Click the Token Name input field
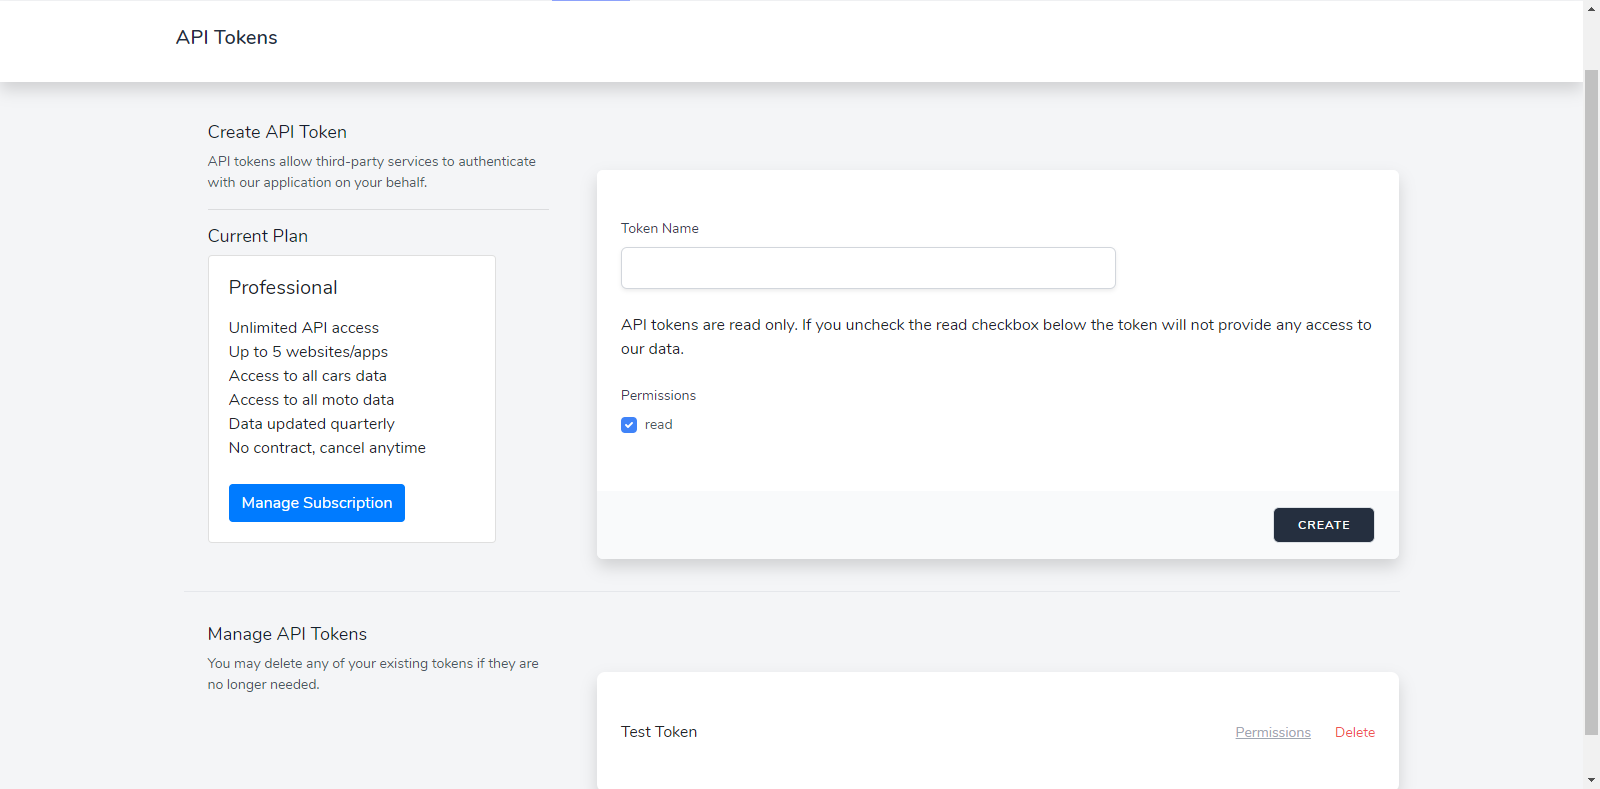The image size is (1600, 789). (868, 268)
